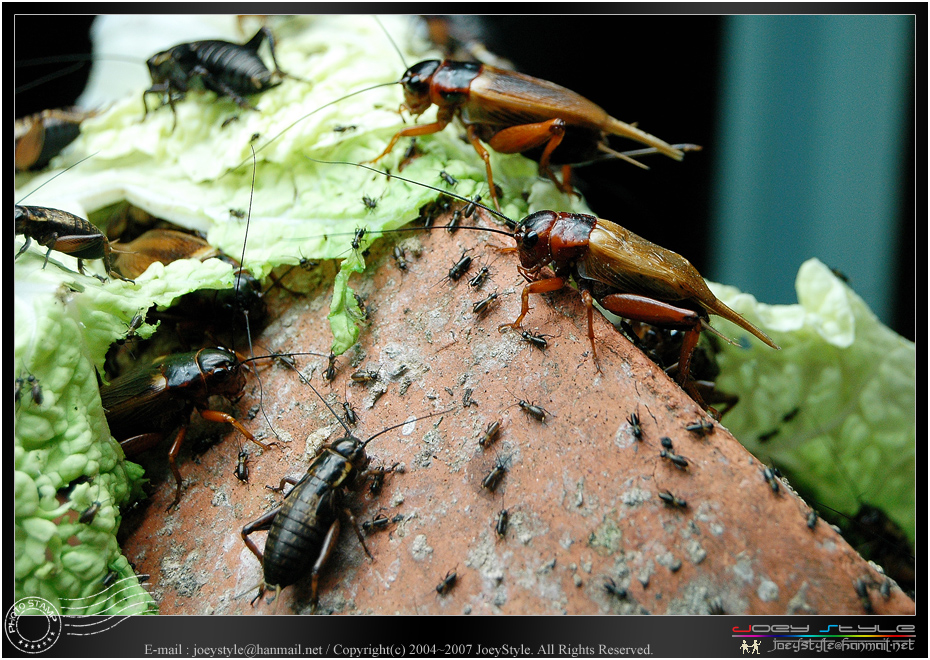Click the black cricket nymph atop the cabbage

(211, 71)
